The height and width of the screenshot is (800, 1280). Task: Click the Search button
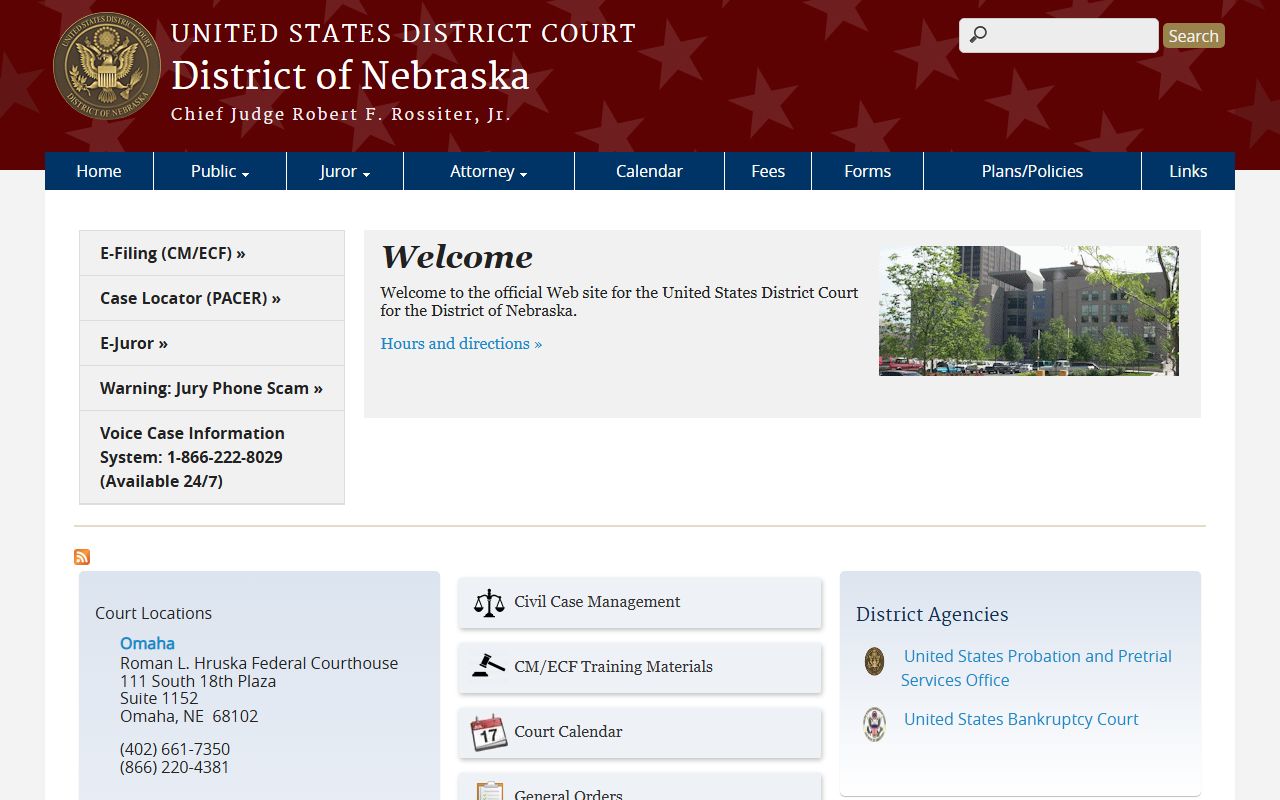pos(1194,36)
